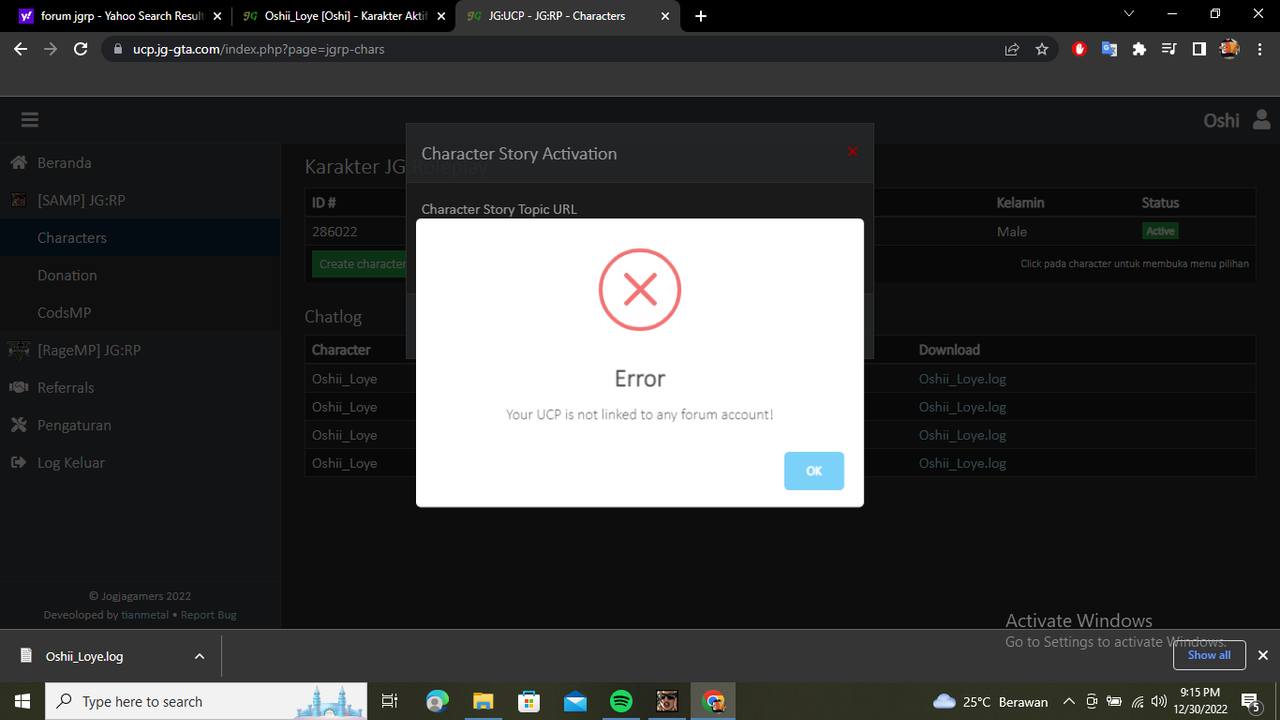Open Microsoft Store from the taskbar
This screenshot has width=1280, height=720.
pyautogui.click(x=529, y=701)
